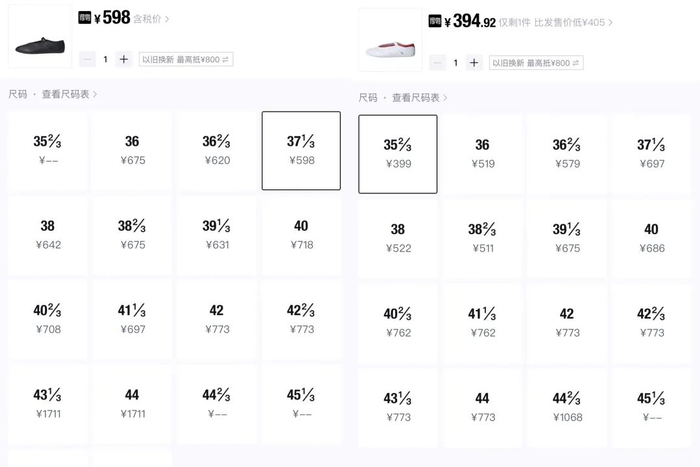Select size 37⅓ priced ¥697
The width and height of the screenshot is (700, 467).
652,154
